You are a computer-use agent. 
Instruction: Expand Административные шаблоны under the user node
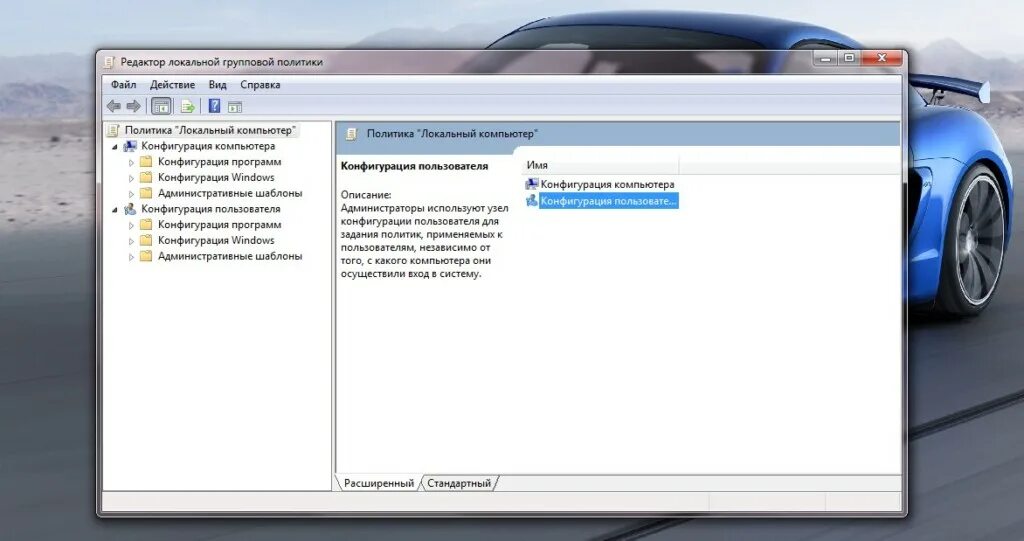coord(131,257)
